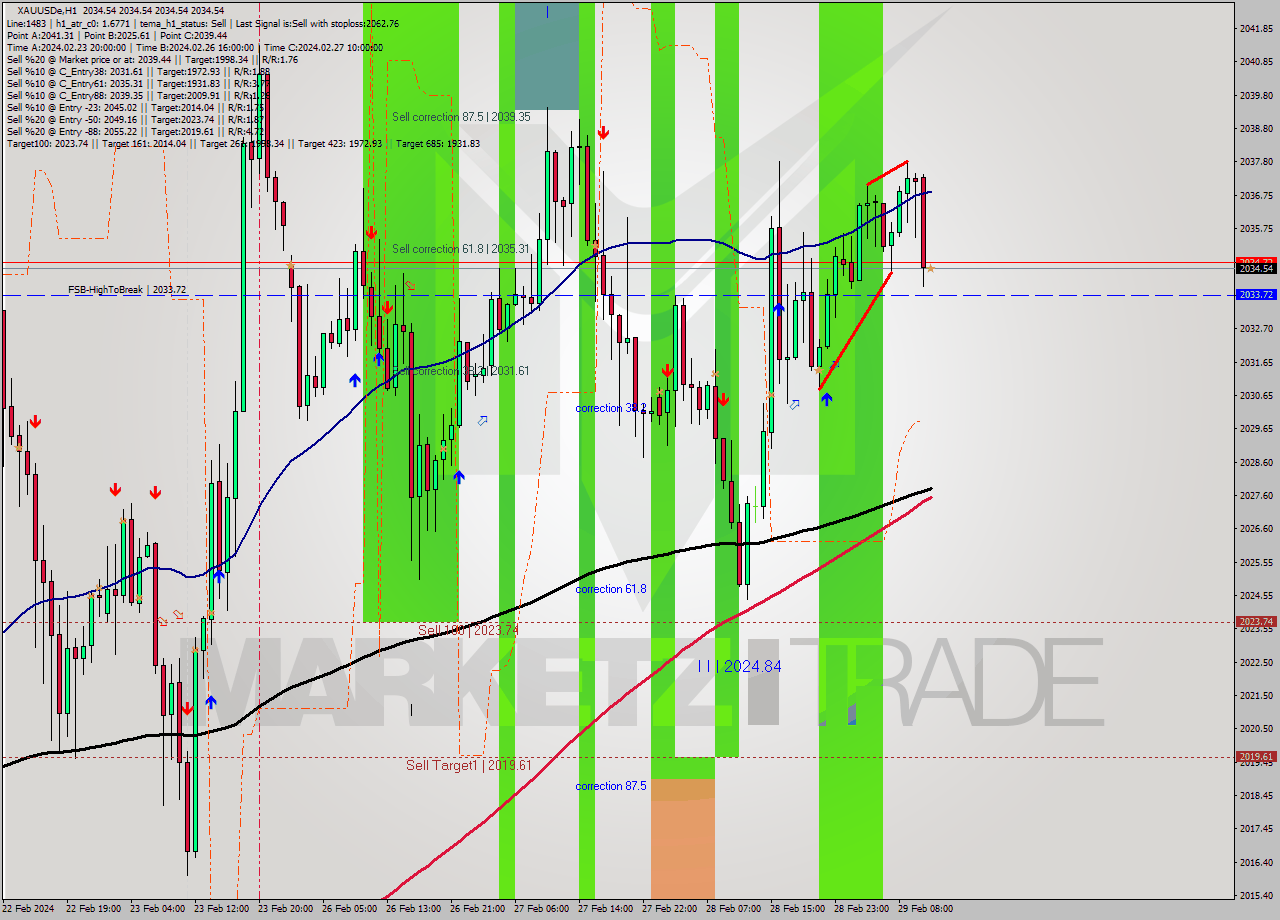Click the '22 Feb 19:00' time label
Image resolution: width=1280 pixels, height=920 pixels.
tap(93, 909)
